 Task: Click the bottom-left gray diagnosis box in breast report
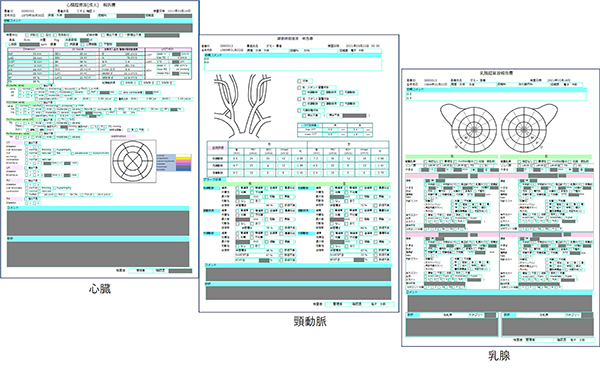(x=452, y=327)
